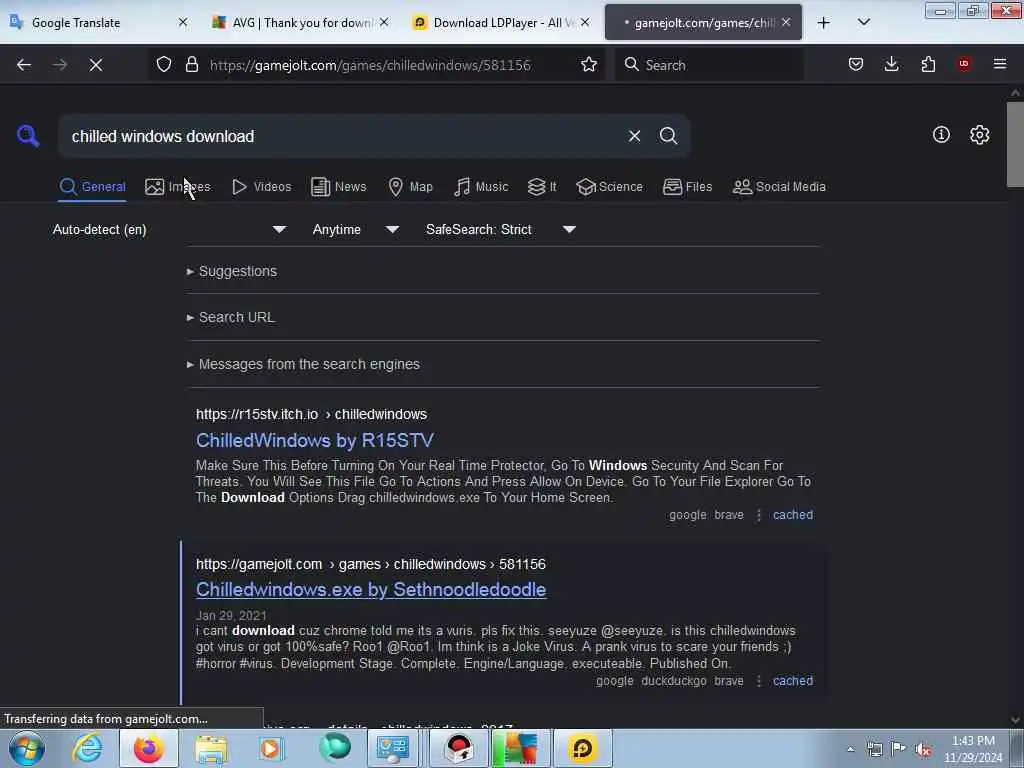The width and height of the screenshot is (1024, 768).
Task: Click the gamejolt.com result URL
Action: coord(371,564)
